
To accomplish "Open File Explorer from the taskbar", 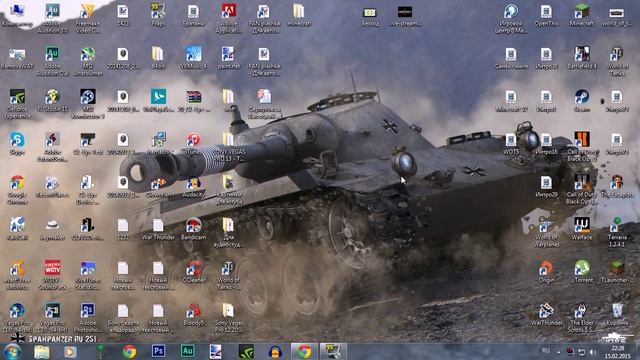I will pos(42,351).
